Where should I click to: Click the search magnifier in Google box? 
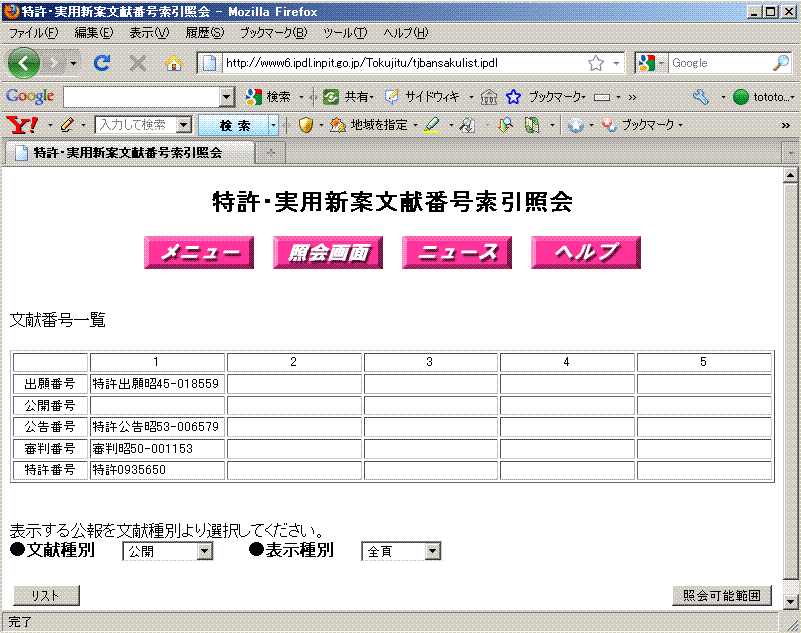(780, 63)
